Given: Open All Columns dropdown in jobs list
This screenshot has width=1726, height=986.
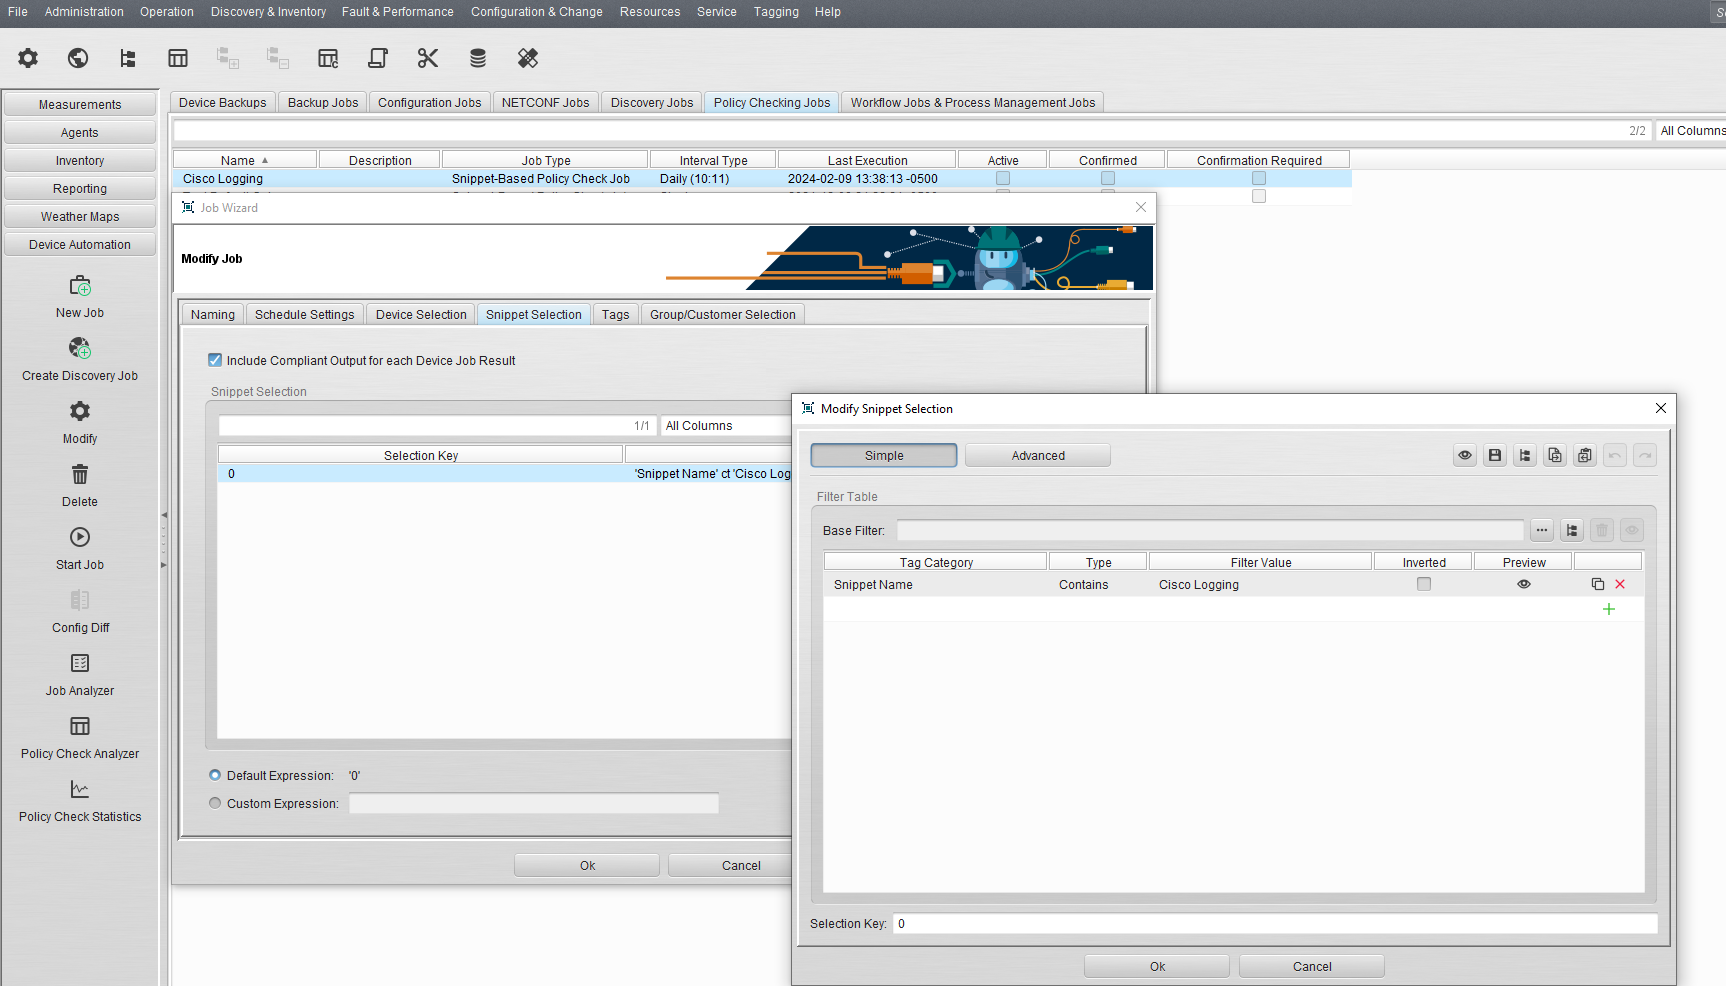Looking at the screenshot, I should tap(1691, 131).
